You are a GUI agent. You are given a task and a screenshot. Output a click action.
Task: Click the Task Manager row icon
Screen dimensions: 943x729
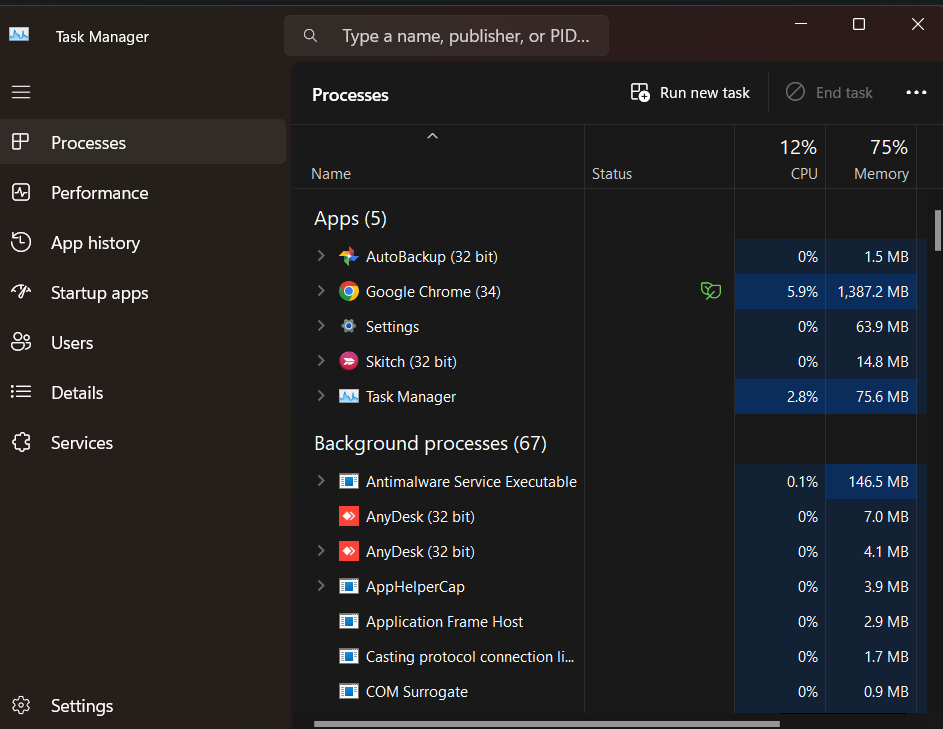[x=348, y=396]
